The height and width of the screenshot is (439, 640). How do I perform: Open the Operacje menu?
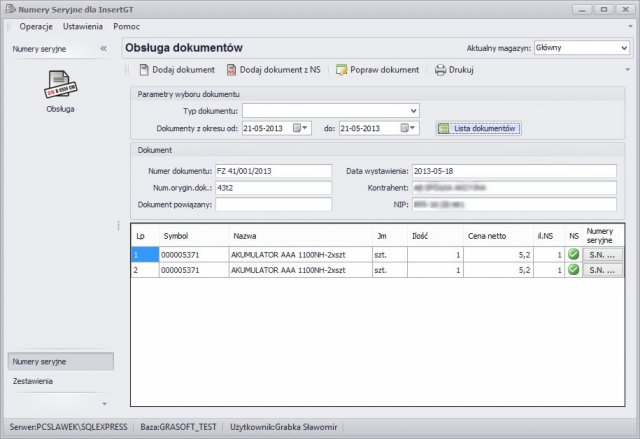point(36,27)
